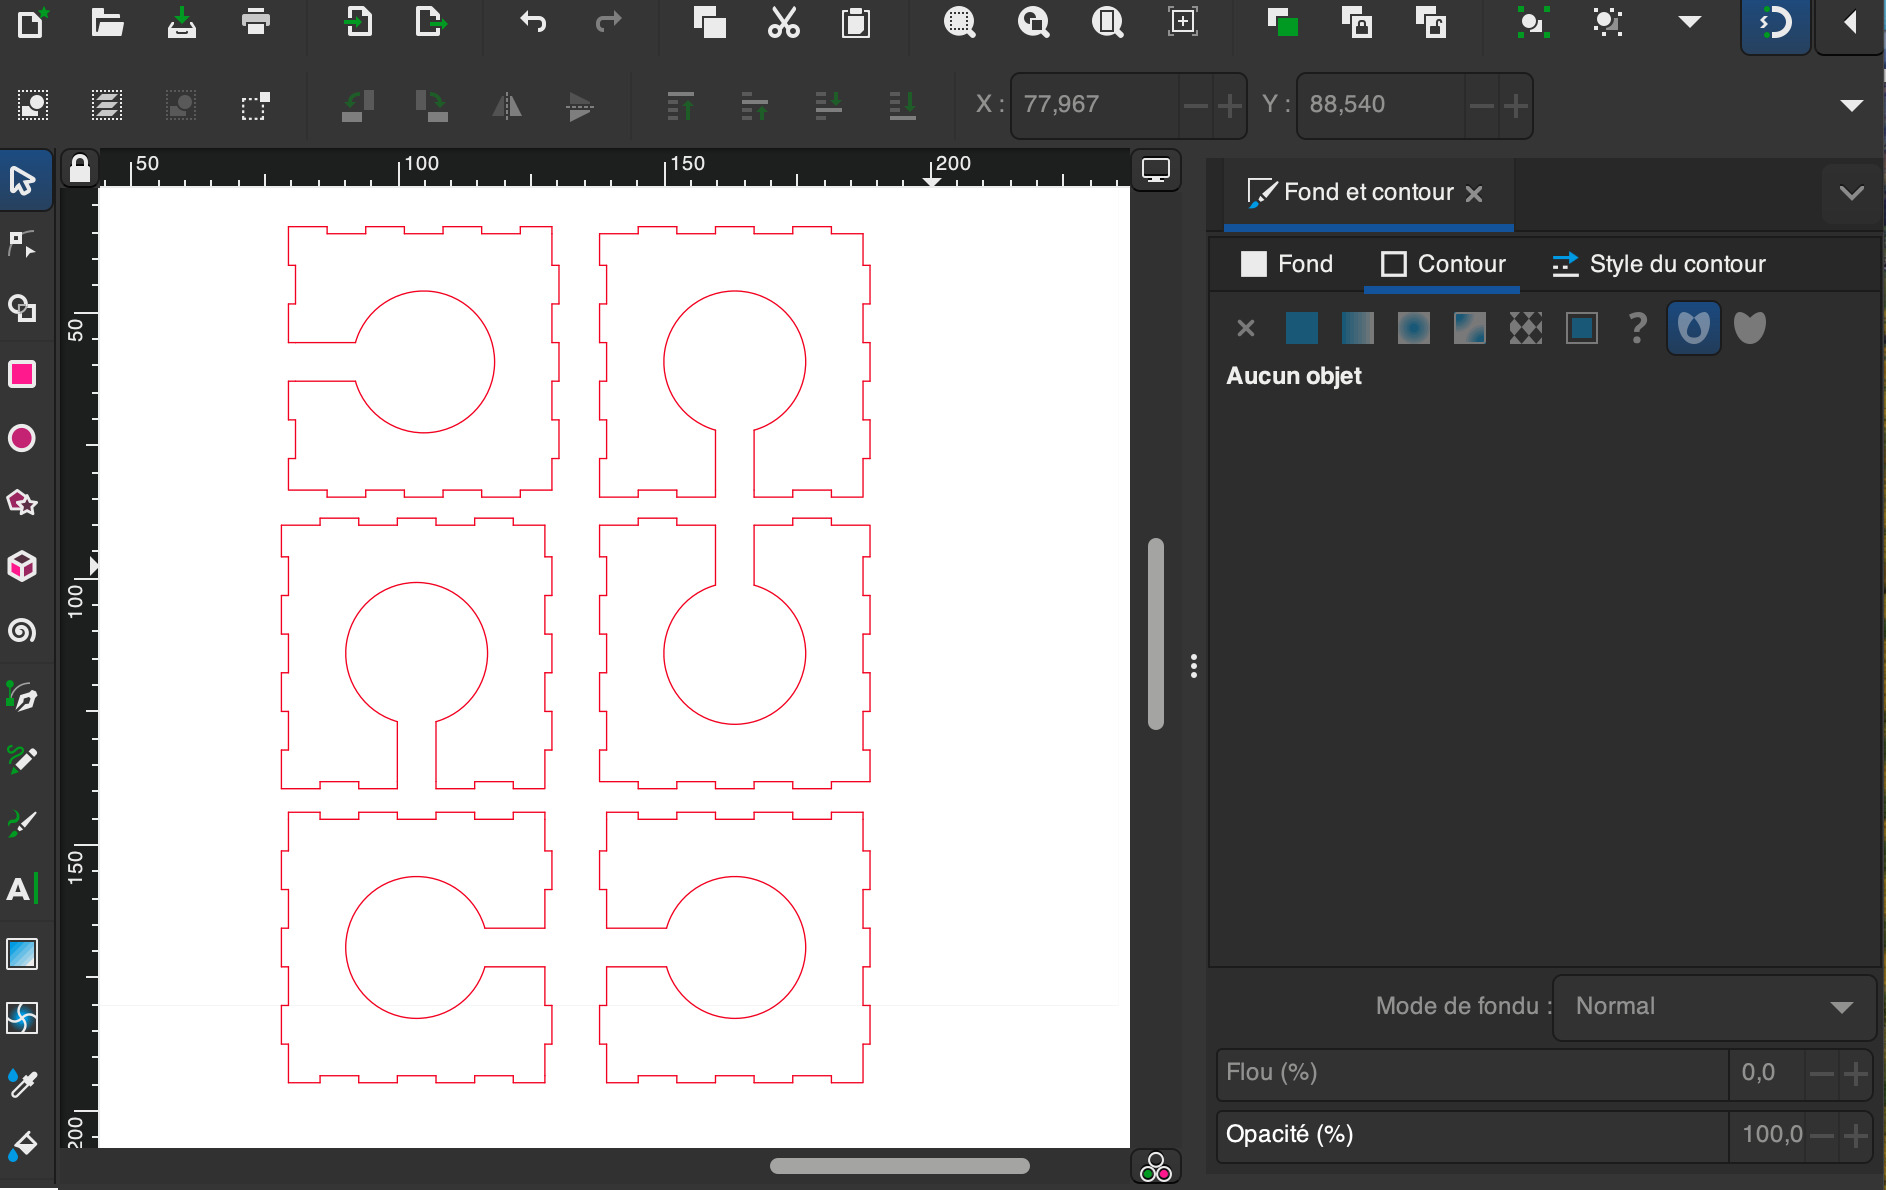The height and width of the screenshot is (1190, 1886).
Task: Switch to the Fond tab
Action: tap(1287, 264)
